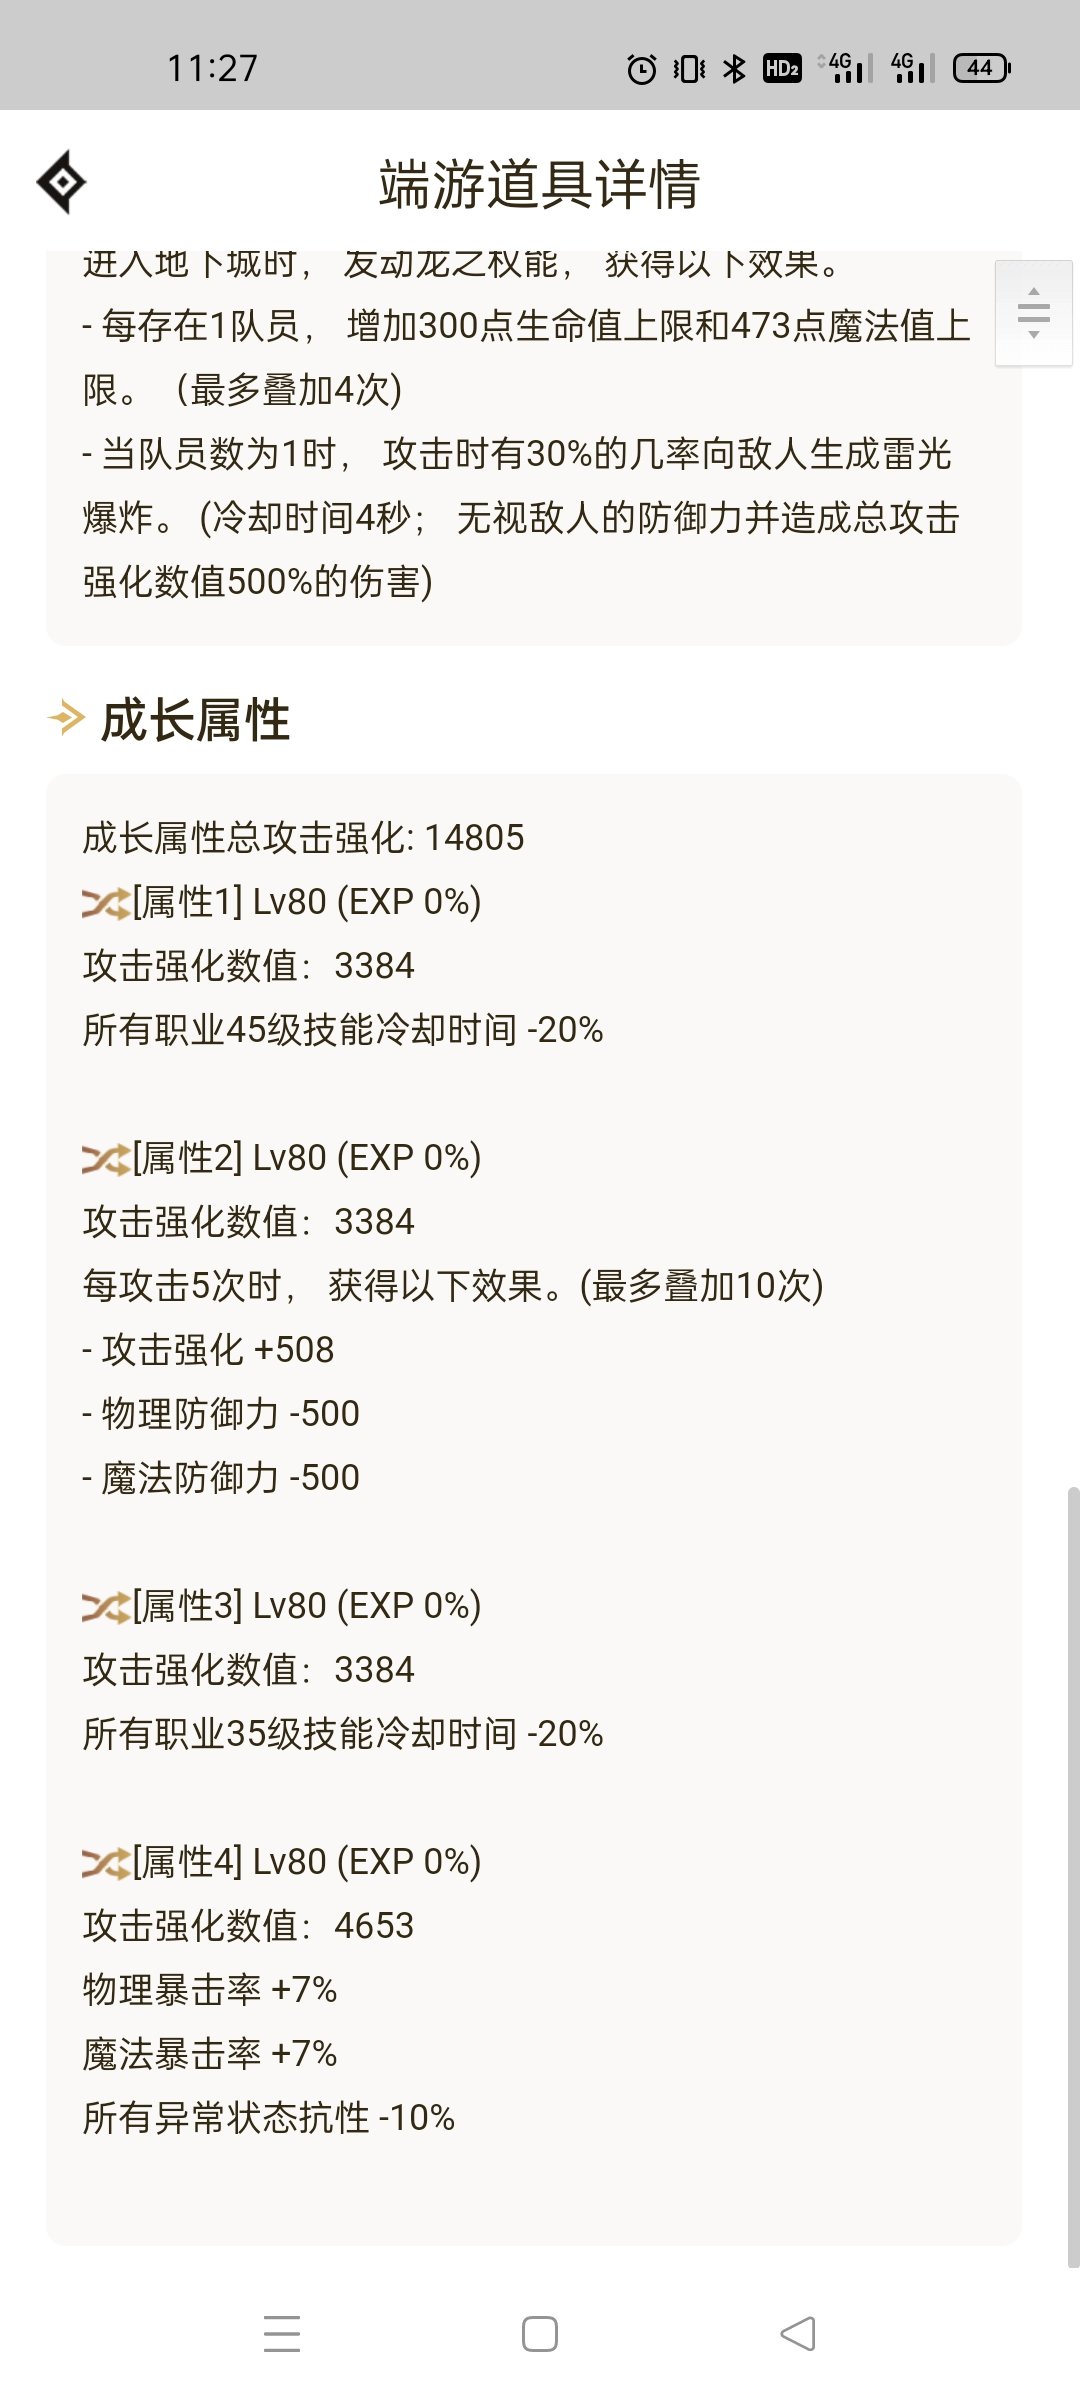Tap the HD2 network status icon
Image resolution: width=1080 pixels, height=2400 pixels.
[782, 68]
